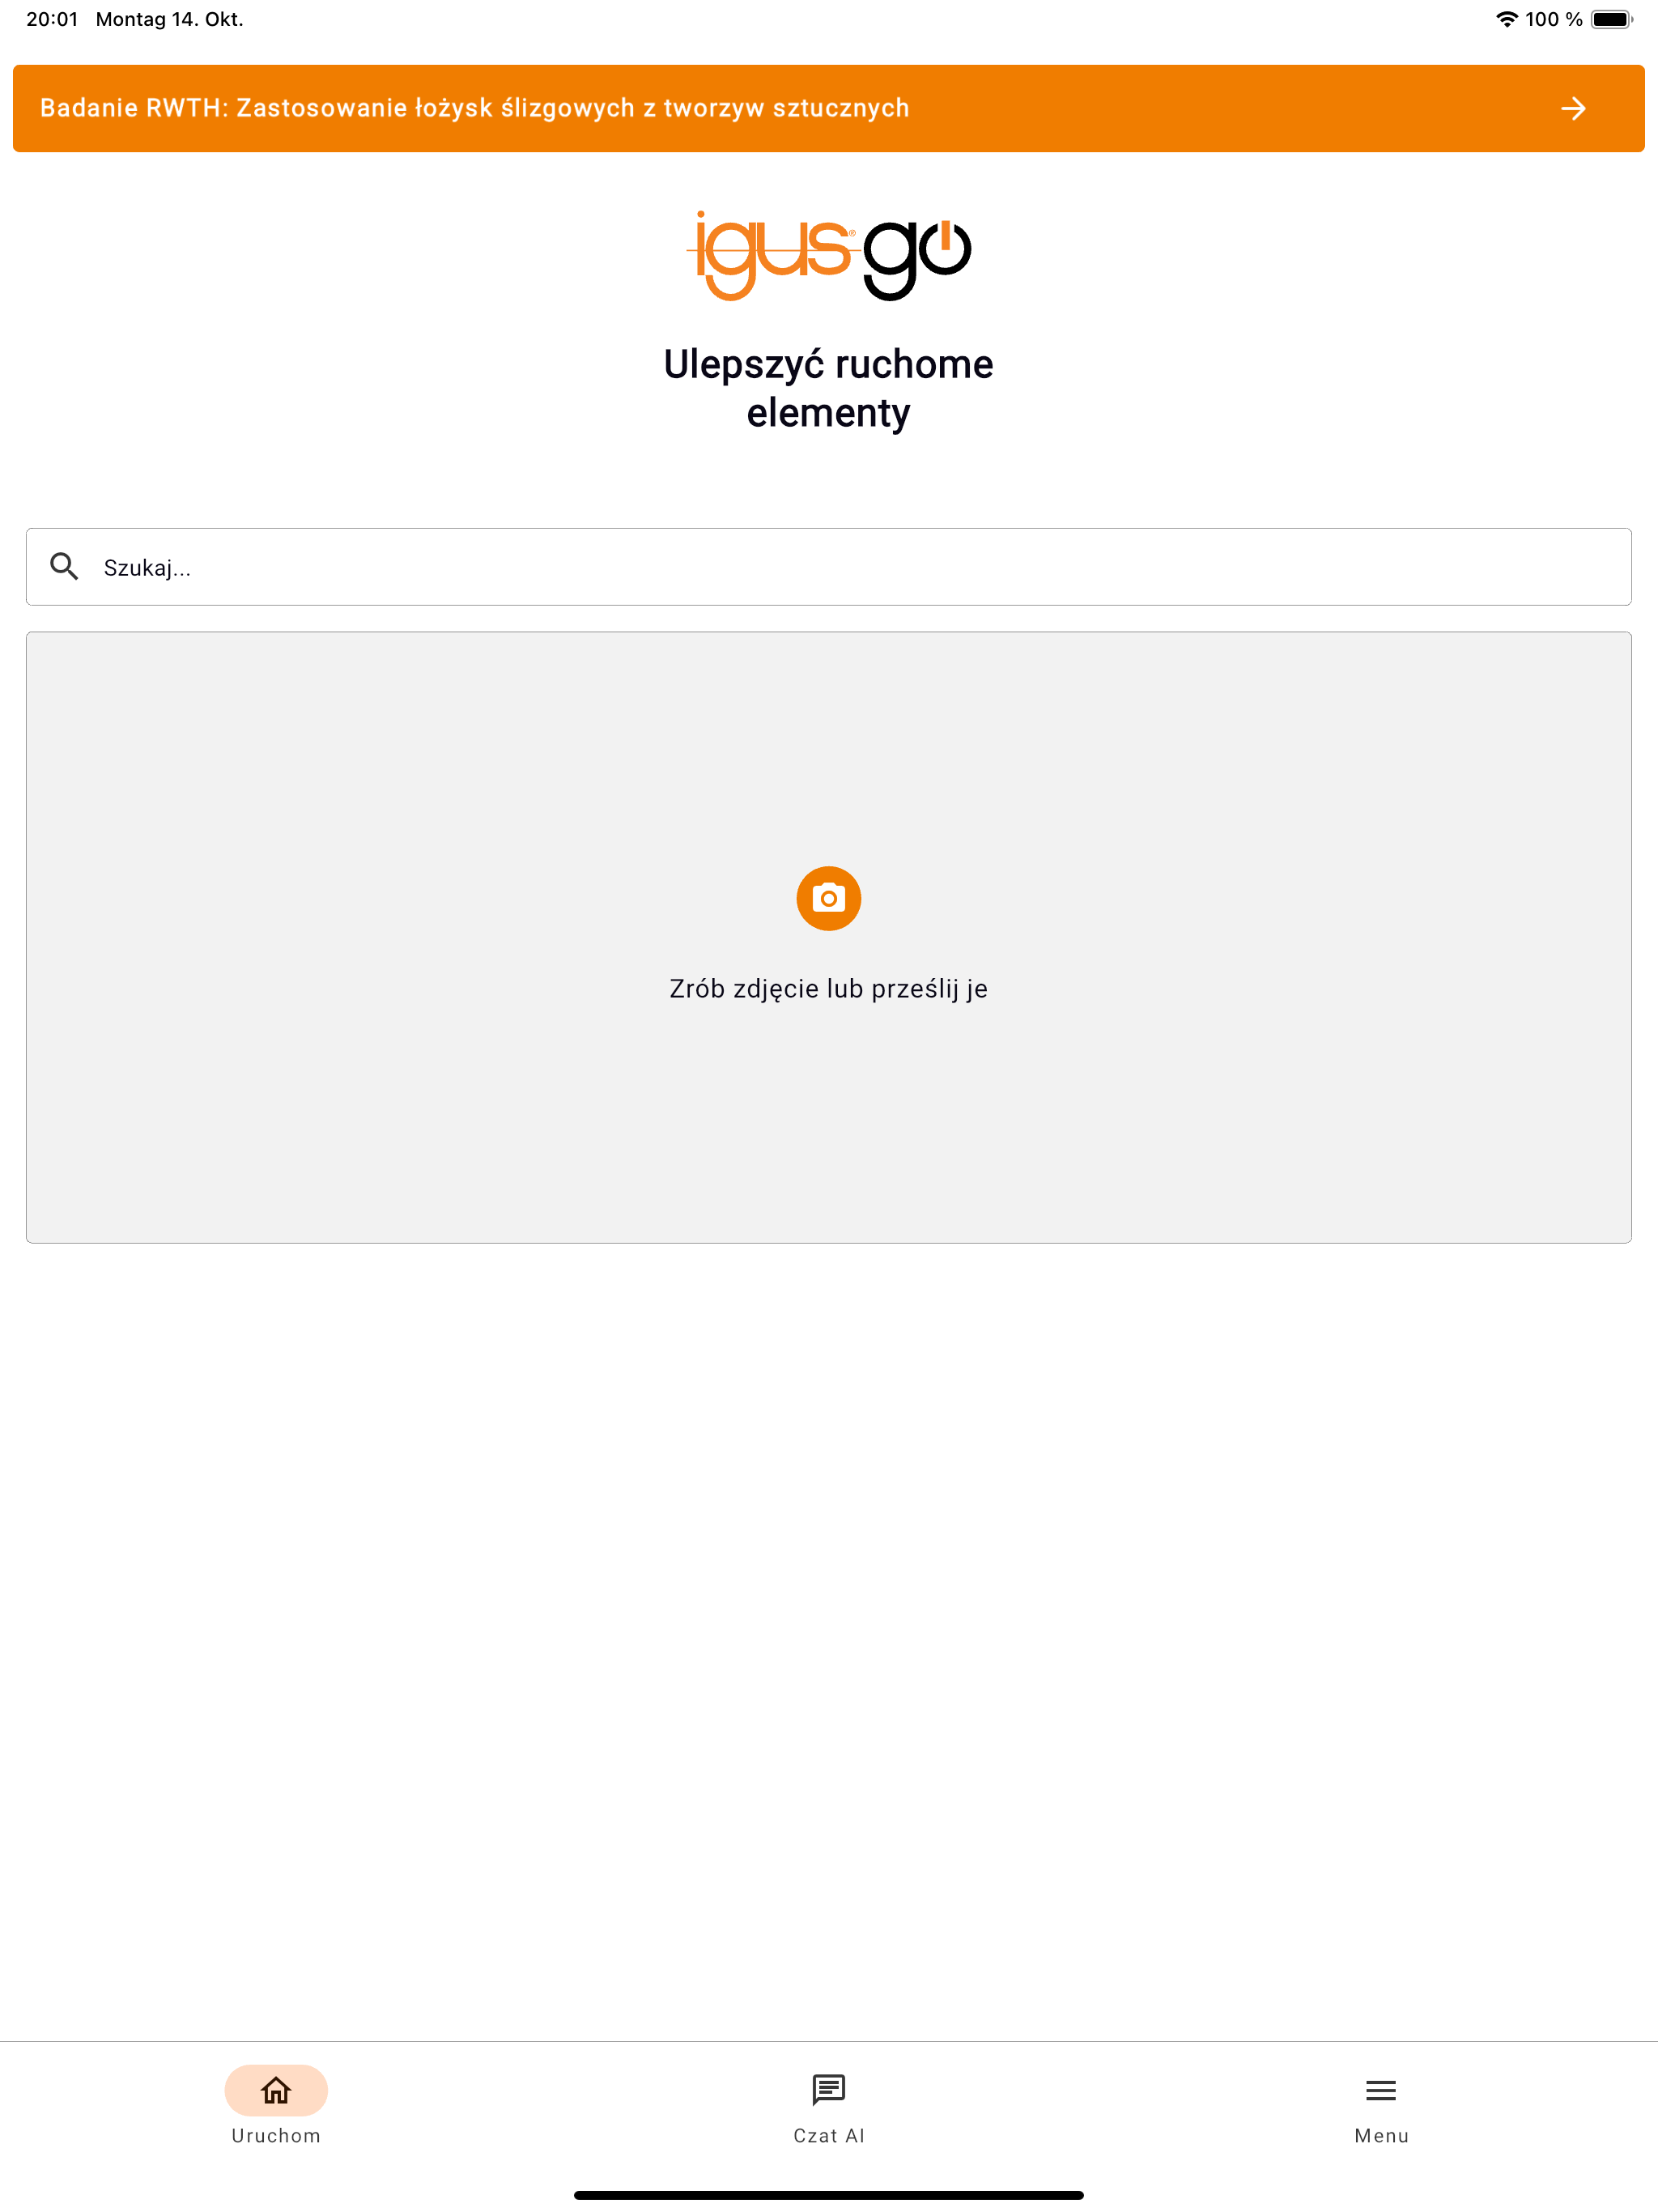Select the home icon in bottom navigation
Screen dimensions: 1658x2212
pyautogui.click(x=276, y=2090)
